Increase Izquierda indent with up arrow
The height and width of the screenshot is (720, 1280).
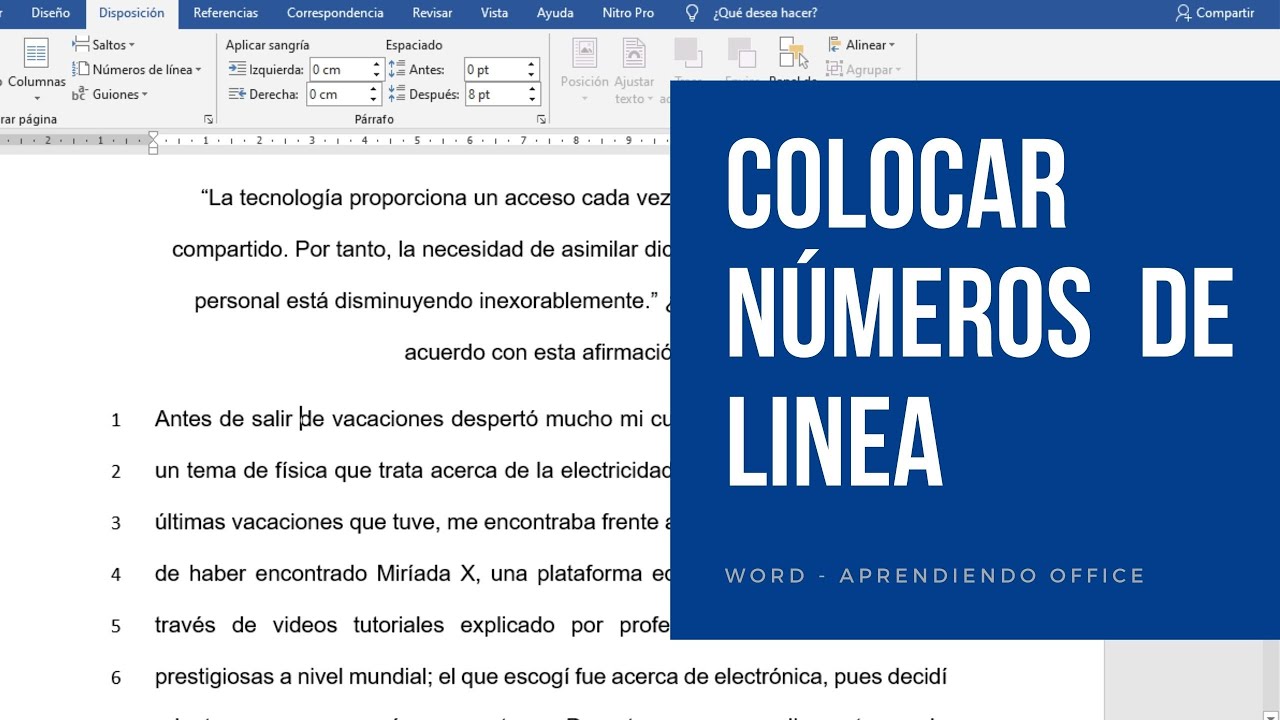[376, 65]
